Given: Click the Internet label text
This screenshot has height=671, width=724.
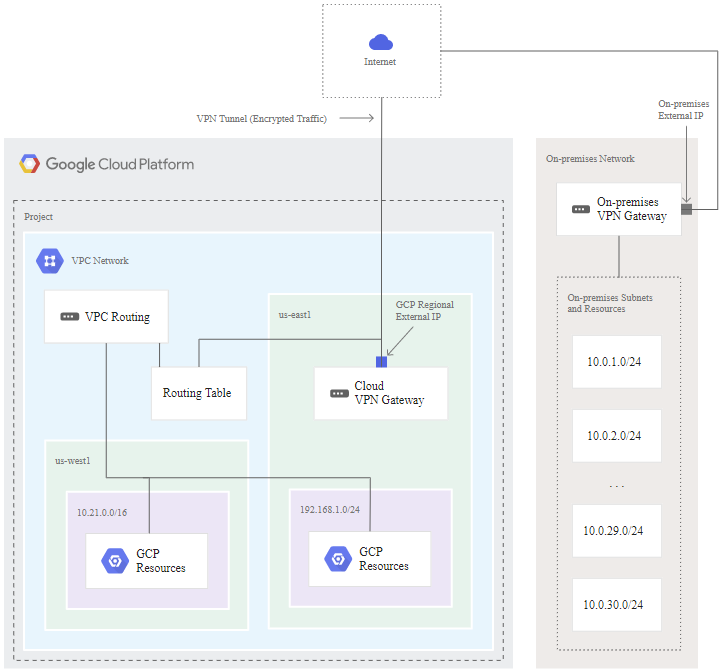Looking at the screenshot, I should pyautogui.click(x=380, y=62).
